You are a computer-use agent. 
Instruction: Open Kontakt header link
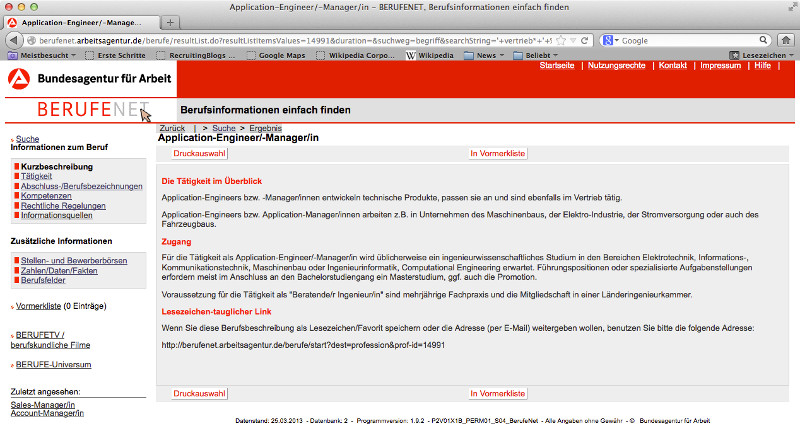point(672,65)
